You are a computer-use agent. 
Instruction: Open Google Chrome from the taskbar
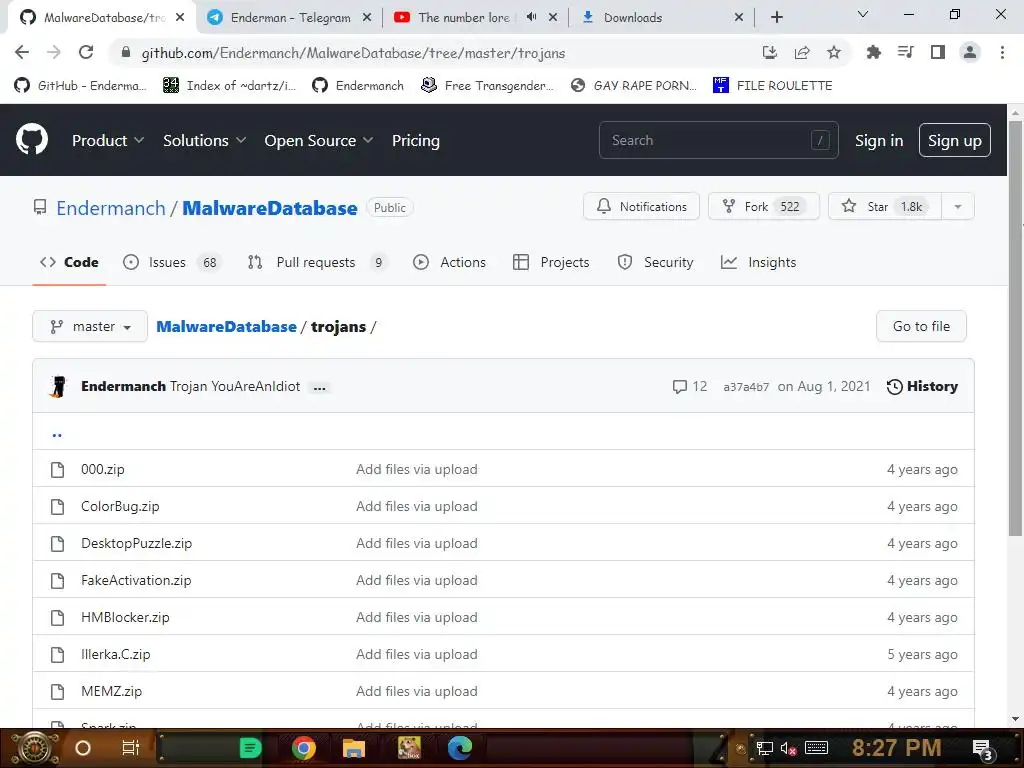point(304,748)
